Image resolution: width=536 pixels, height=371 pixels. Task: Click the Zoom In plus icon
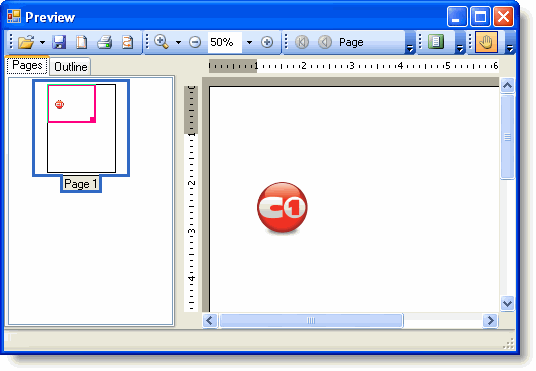267,42
